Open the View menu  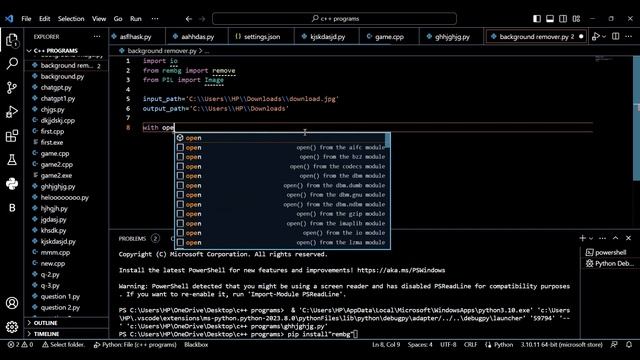pos(99,19)
